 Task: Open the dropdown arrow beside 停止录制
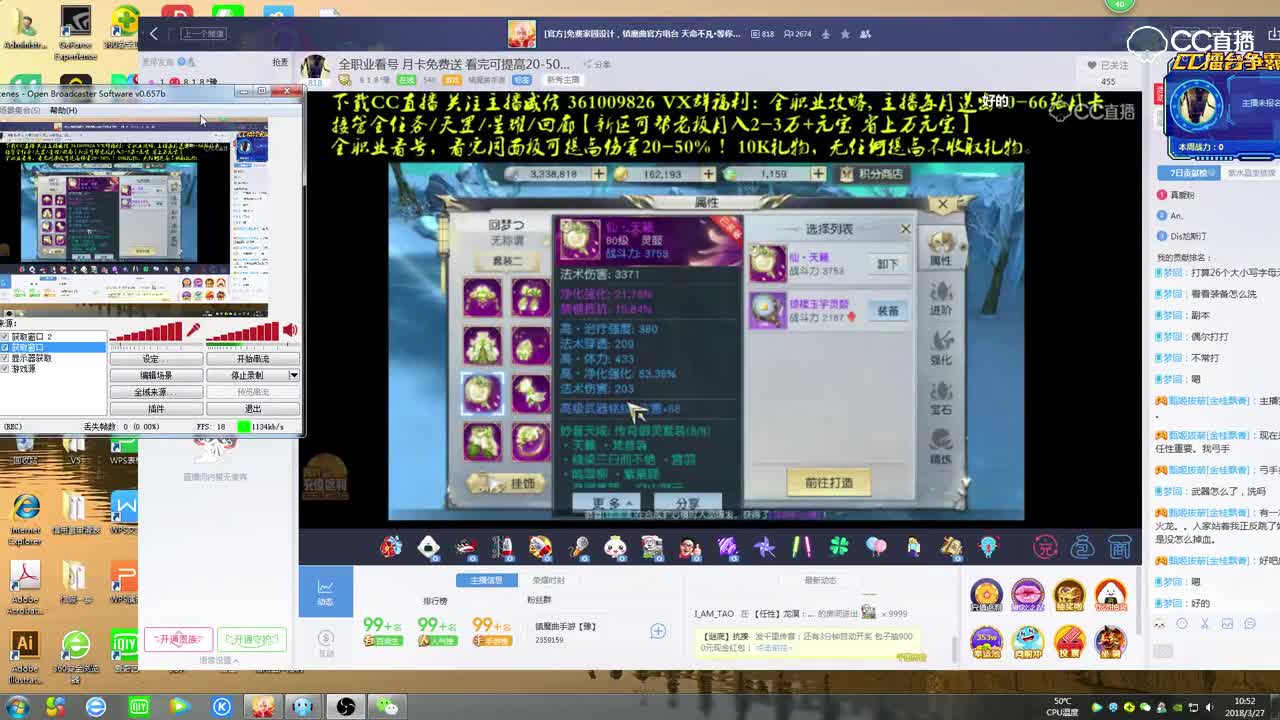[x=294, y=375]
